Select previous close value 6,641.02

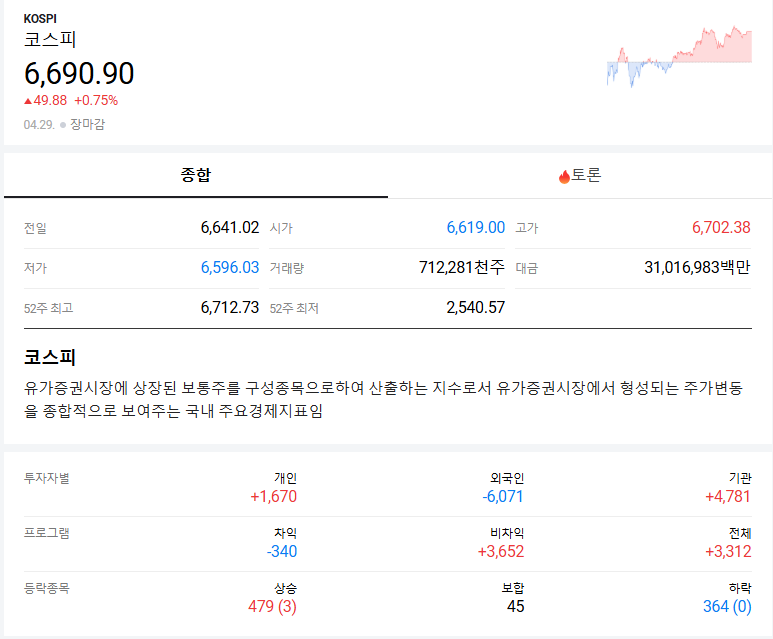coord(230,227)
